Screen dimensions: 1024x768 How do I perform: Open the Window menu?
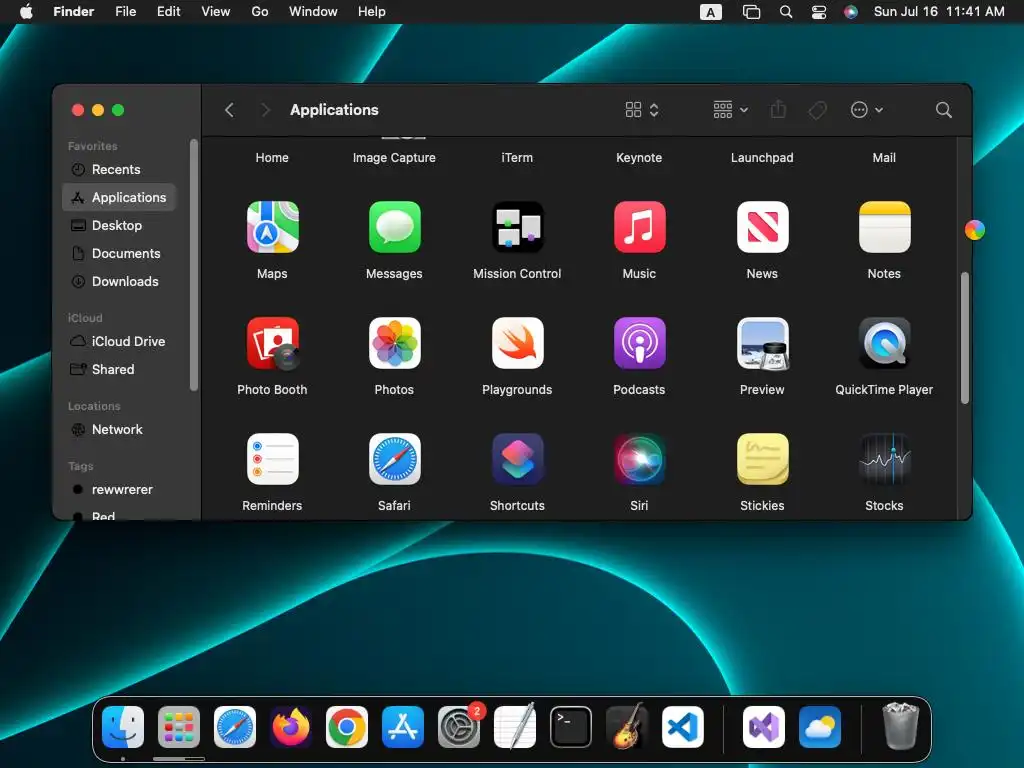coord(313,12)
